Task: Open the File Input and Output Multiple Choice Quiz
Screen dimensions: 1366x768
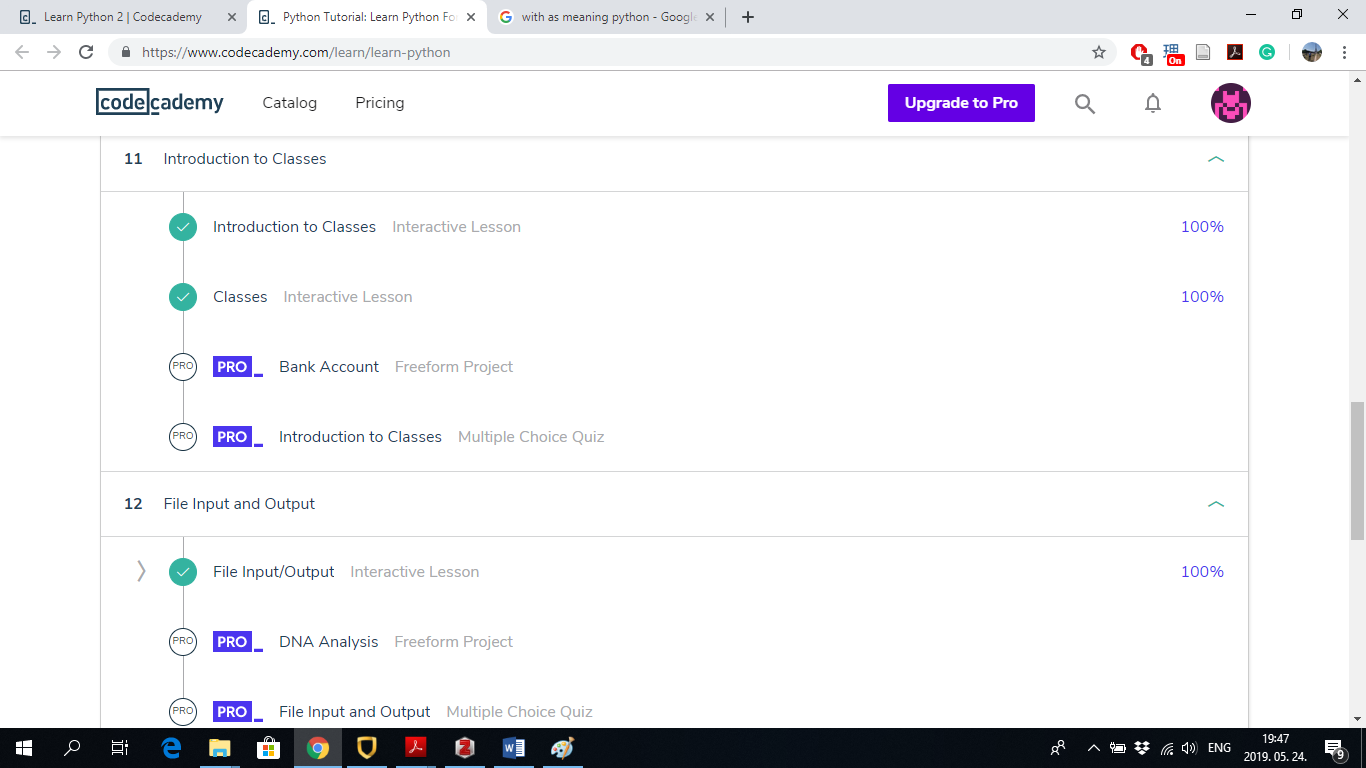Action: click(x=355, y=712)
